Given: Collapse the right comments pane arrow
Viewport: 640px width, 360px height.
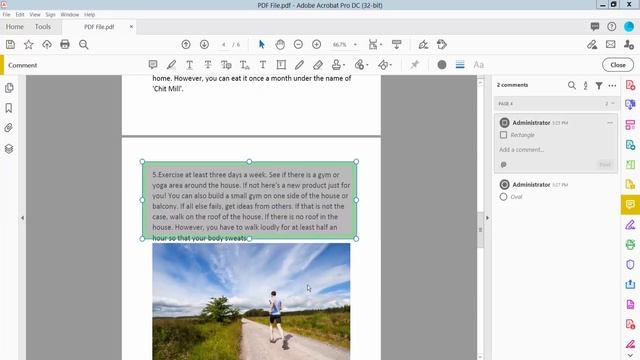Looking at the screenshot, I should [x=487, y=218].
